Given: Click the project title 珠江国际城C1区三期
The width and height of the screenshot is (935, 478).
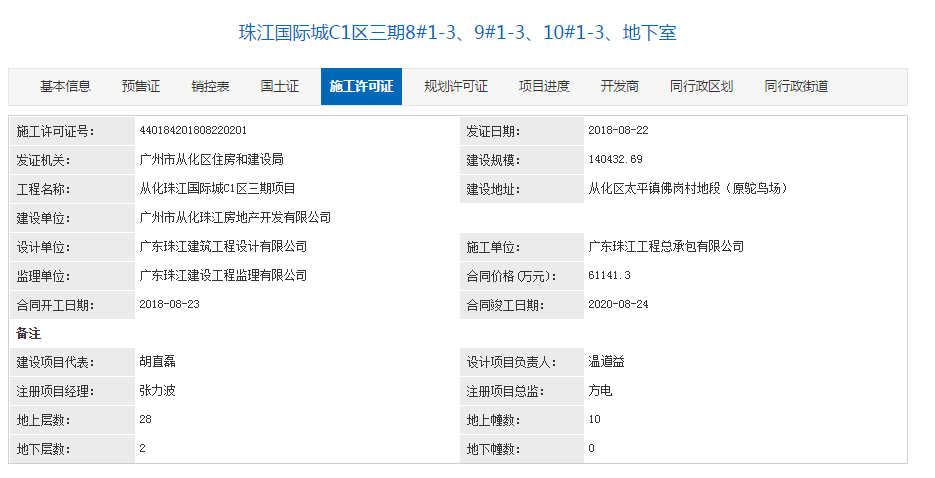Looking at the screenshot, I should point(457,33).
